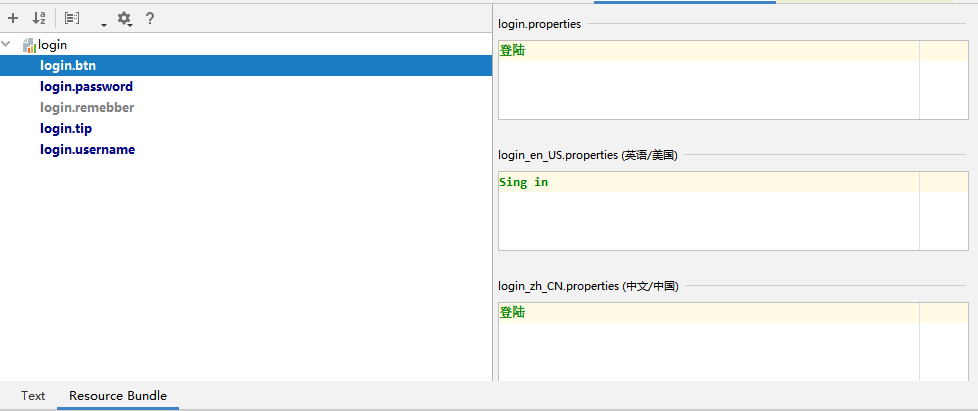Click the login.properties section header
The width and height of the screenshot is (978, 411).
point(540,24)
